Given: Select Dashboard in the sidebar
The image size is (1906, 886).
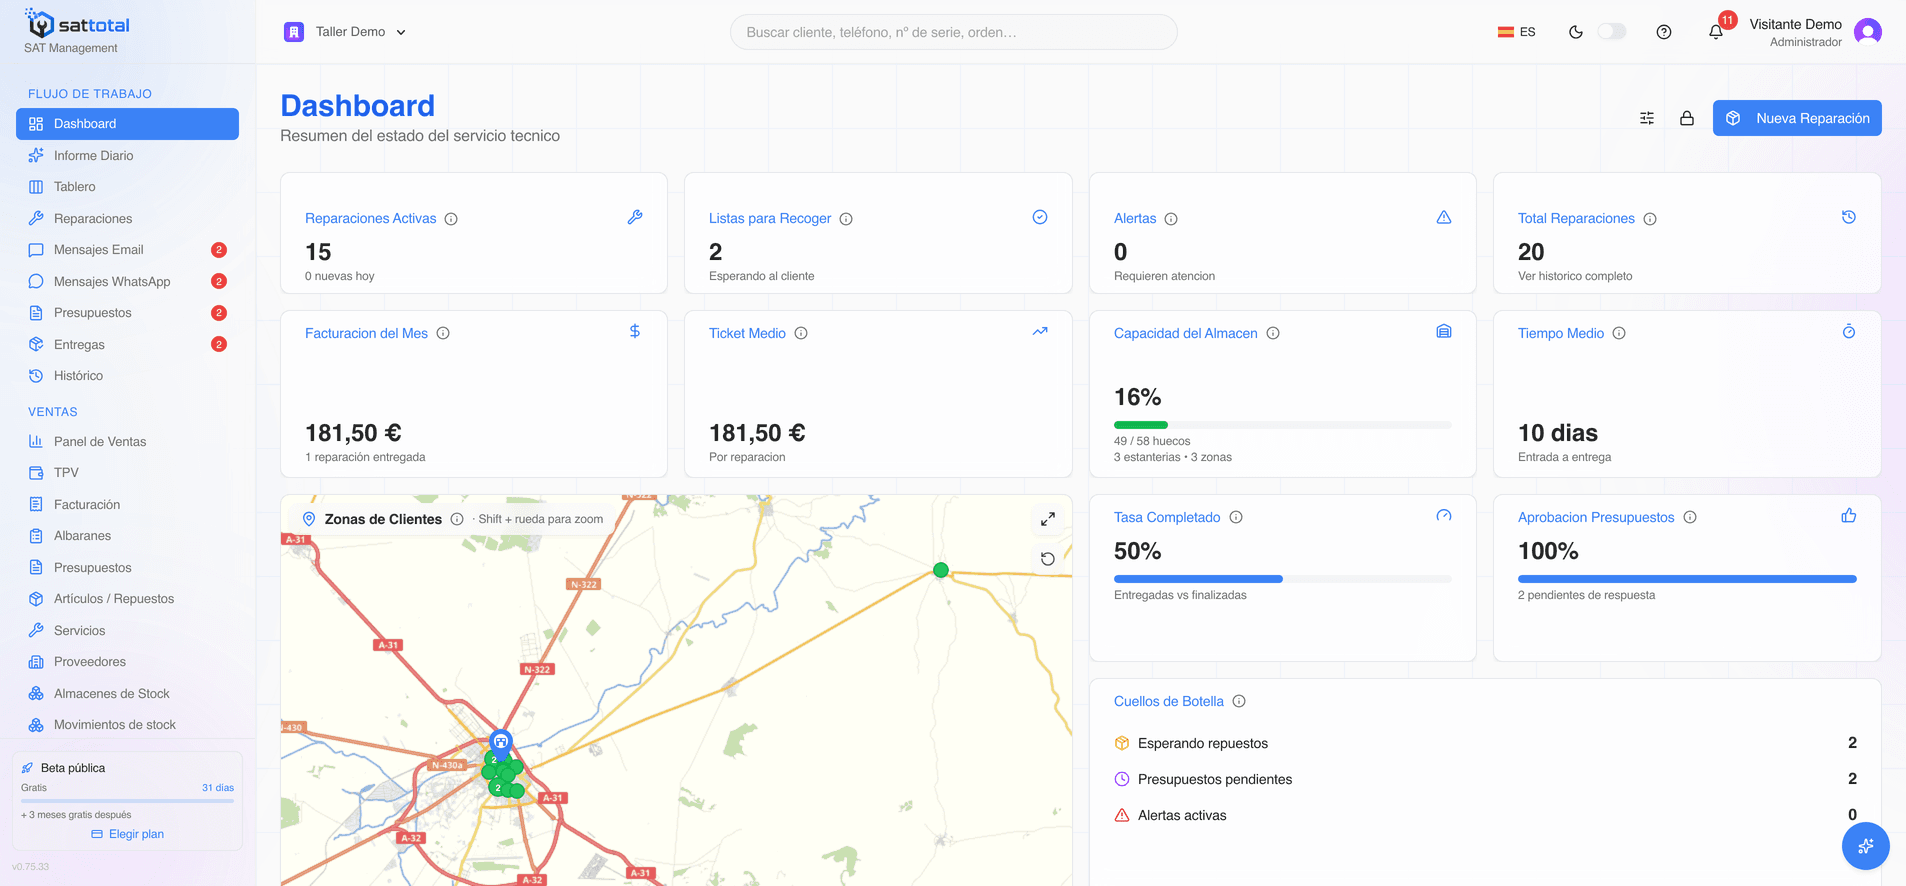Looking at the screenshot, I should pyautogui.click(x=127, y=124).
